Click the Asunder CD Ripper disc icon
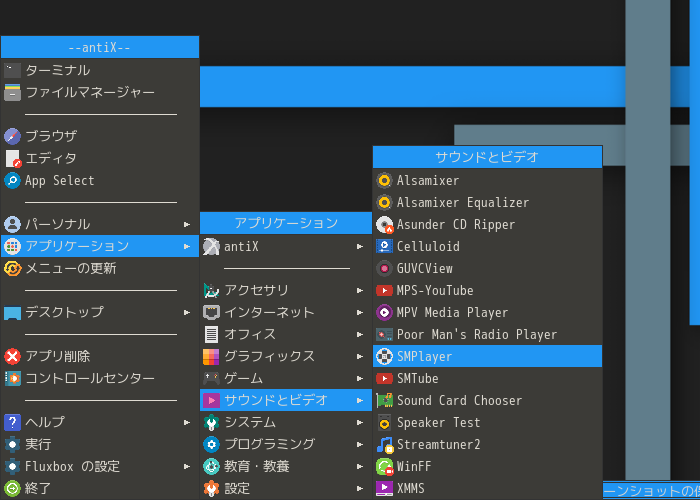Viewport: 700px width, 500px height. click(x=384, y=225)
